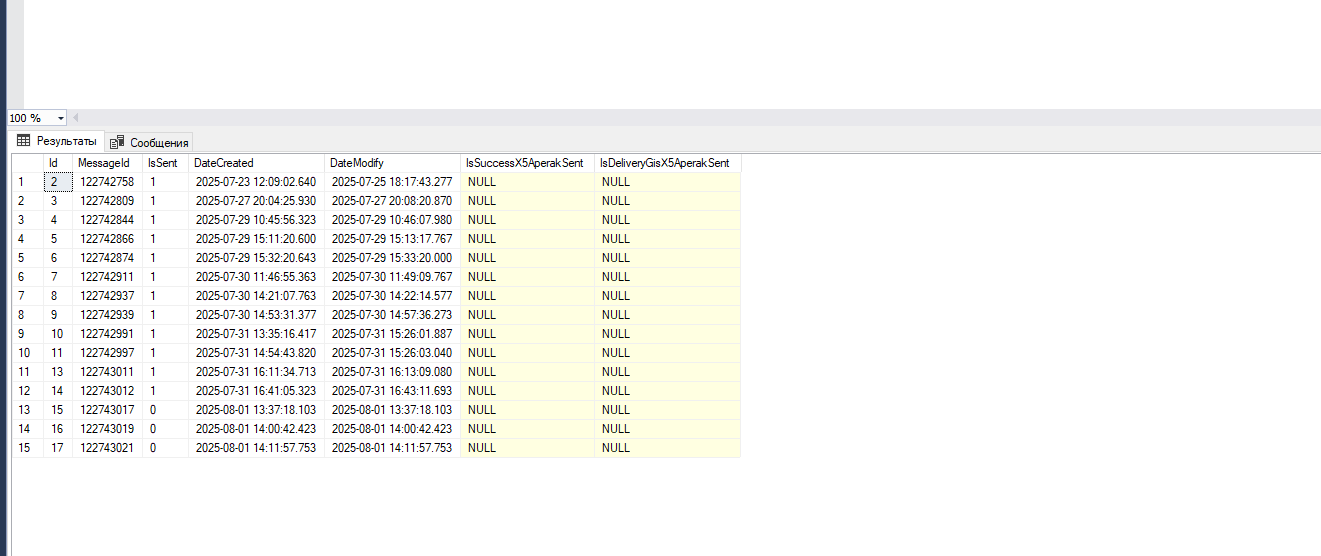Click MessageId cell 122742939
Screen dimensions: 1321x556
coord(108,315)
